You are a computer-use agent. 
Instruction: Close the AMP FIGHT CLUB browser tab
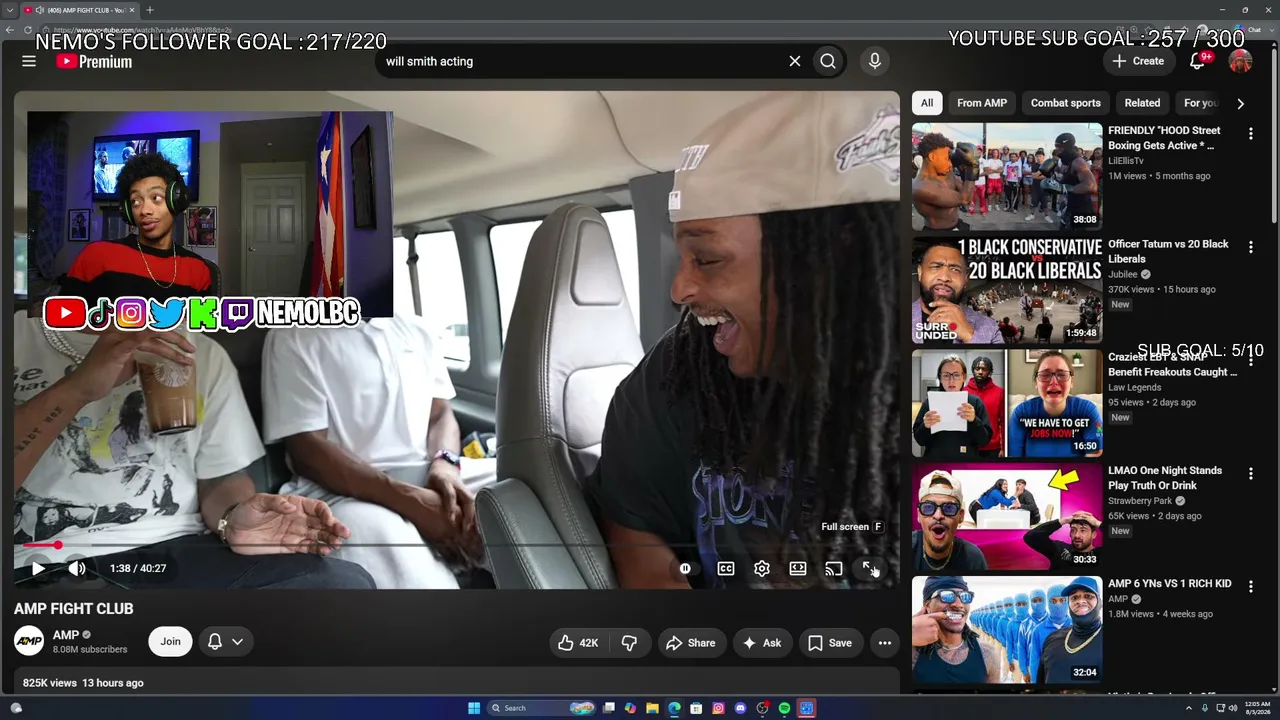point(132,10)
